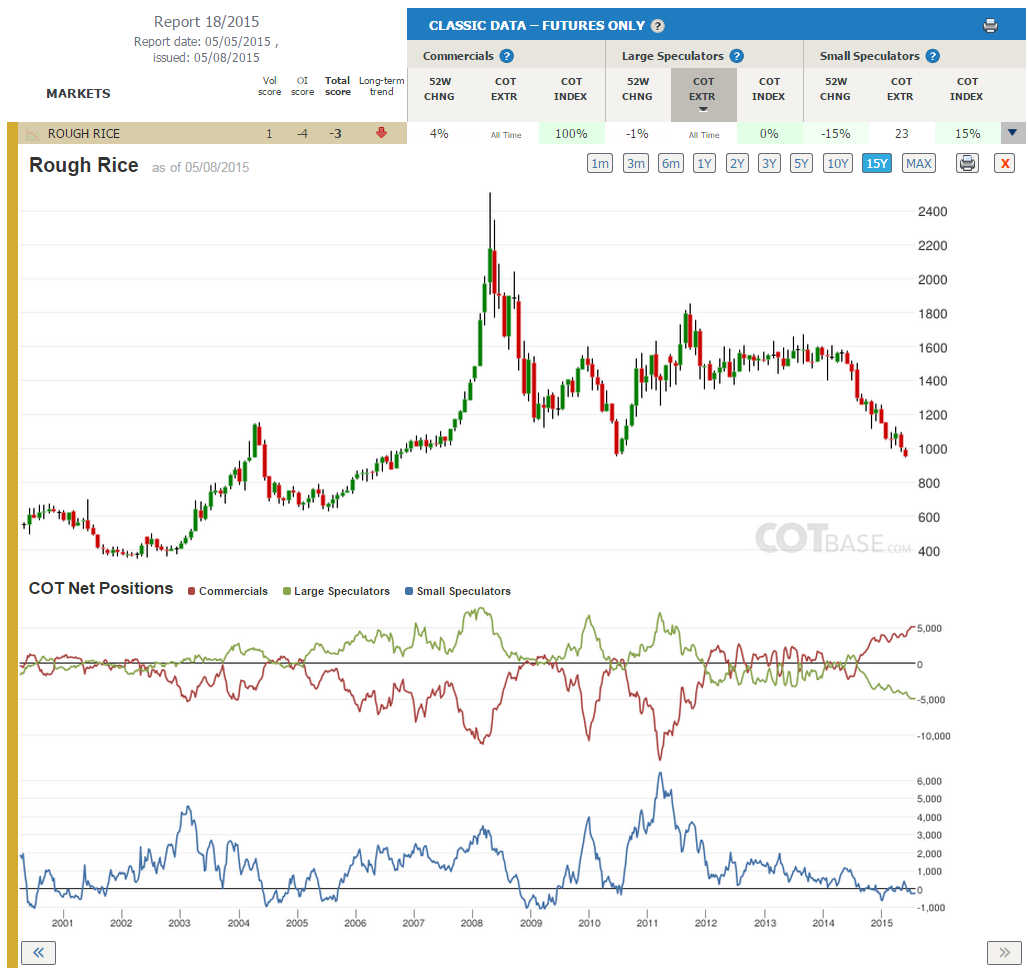Click the Large Speculators 0% COT index cell
Screen dimensions: 1028x968
[769, 134]
